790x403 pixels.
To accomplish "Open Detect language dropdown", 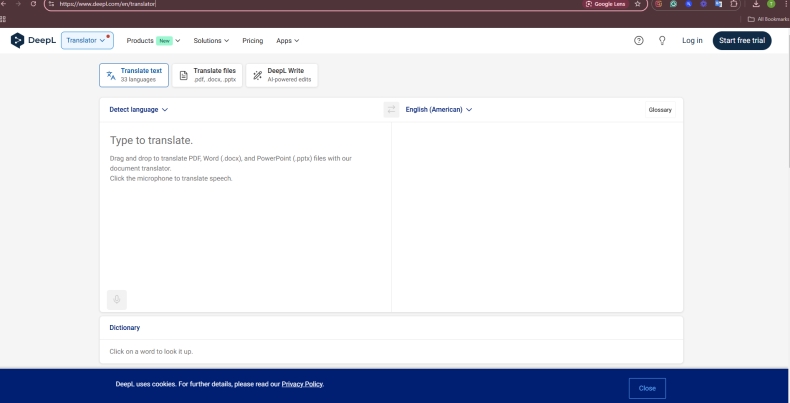I will coord(139,109).
